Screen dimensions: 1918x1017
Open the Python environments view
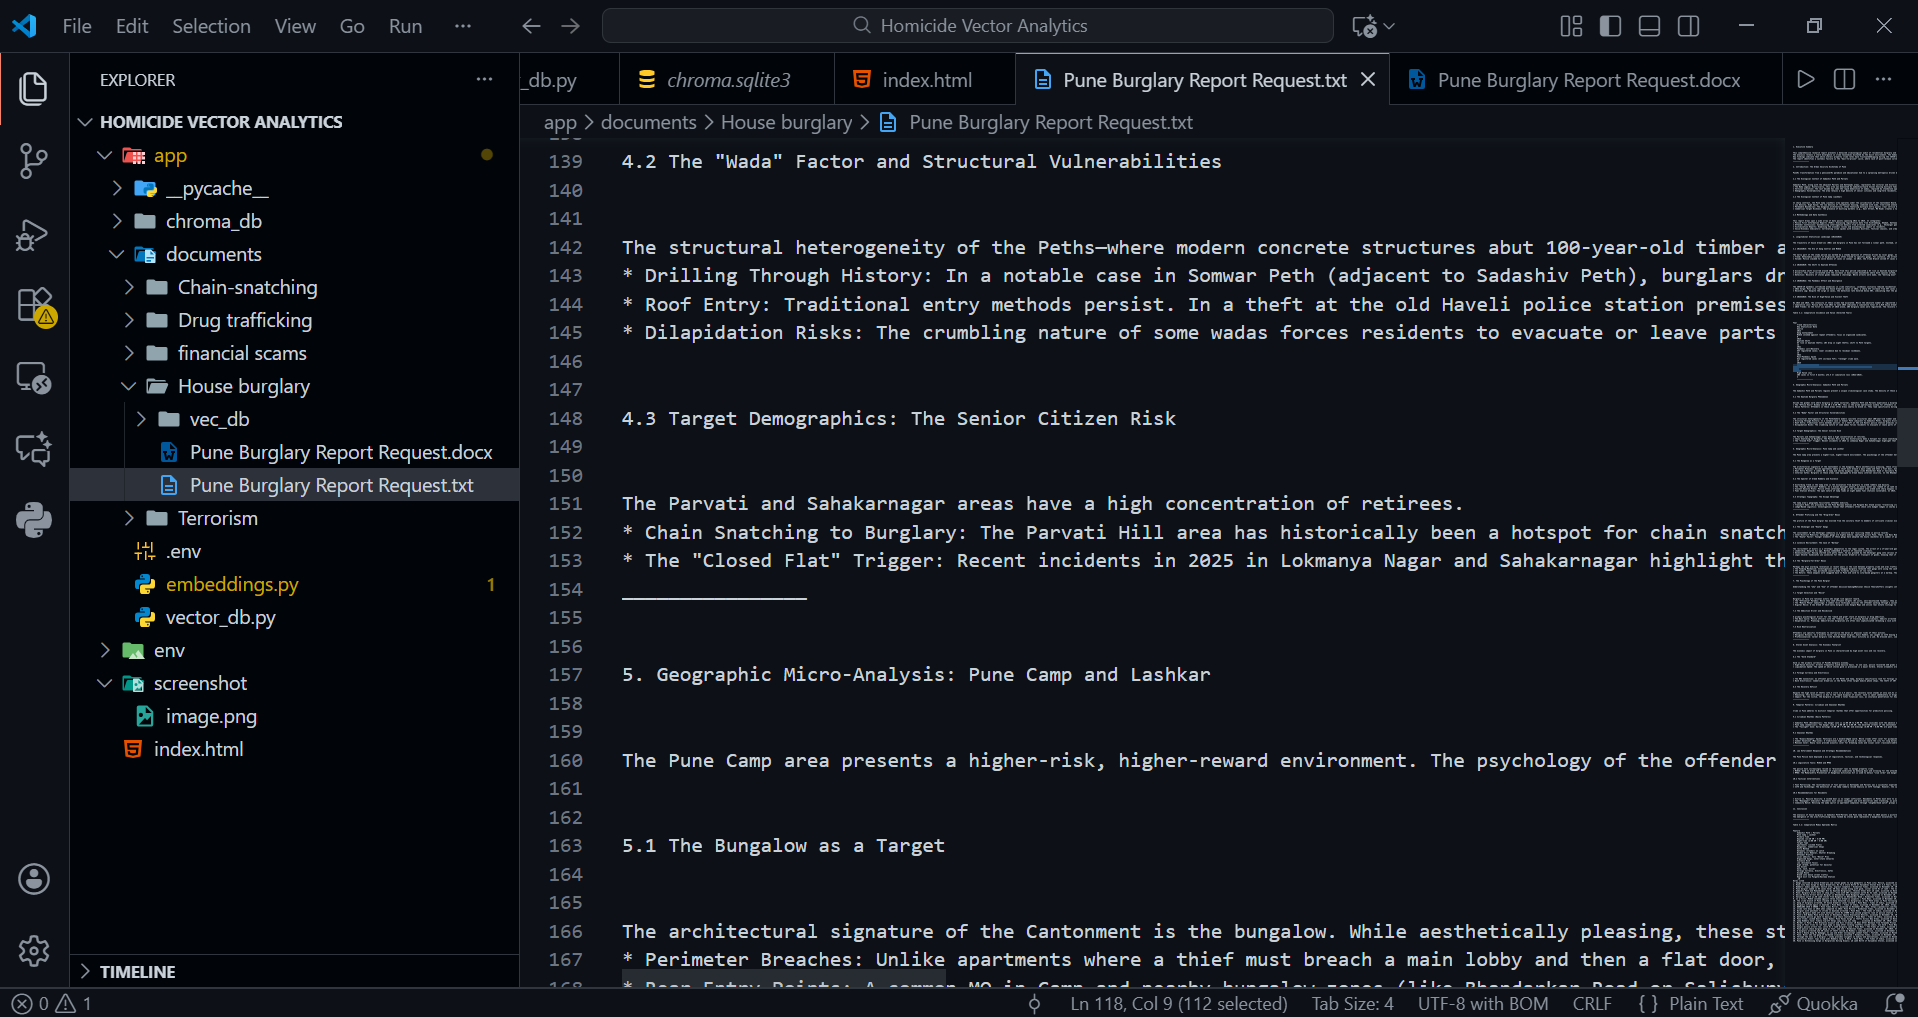coord(33,520)
